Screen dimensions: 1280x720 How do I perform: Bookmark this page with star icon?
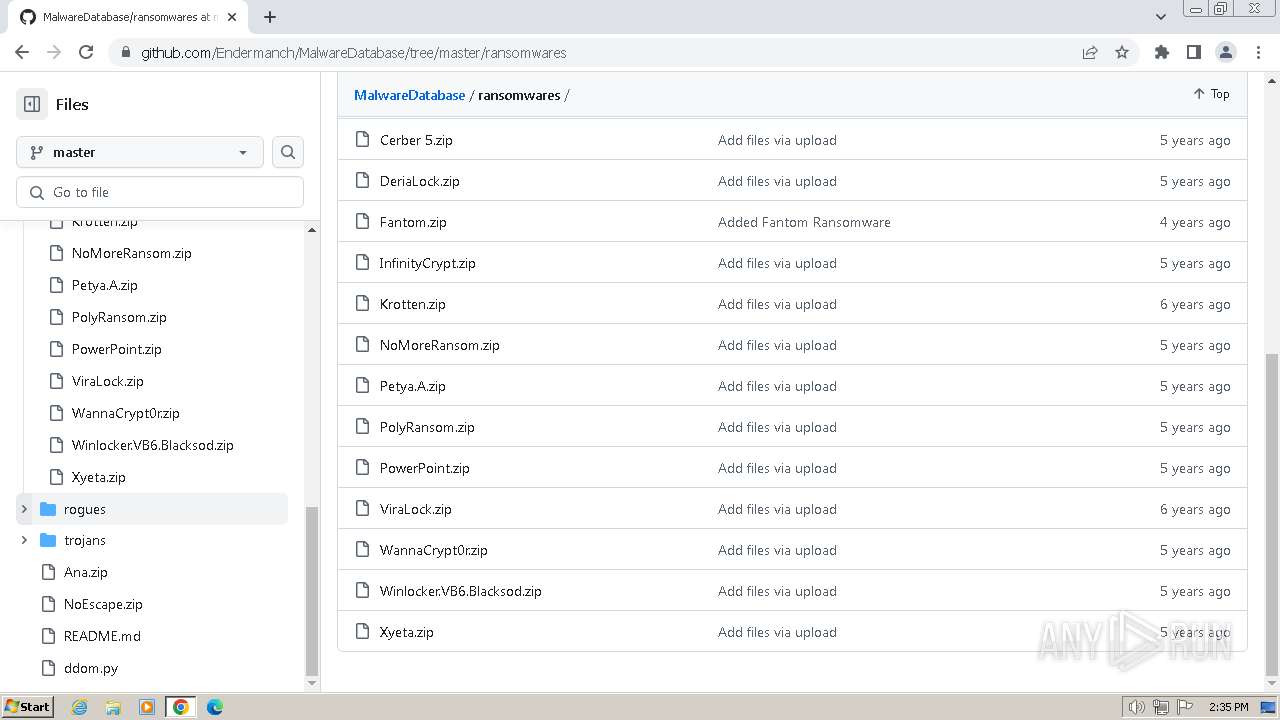click(x=1122, y=52)
